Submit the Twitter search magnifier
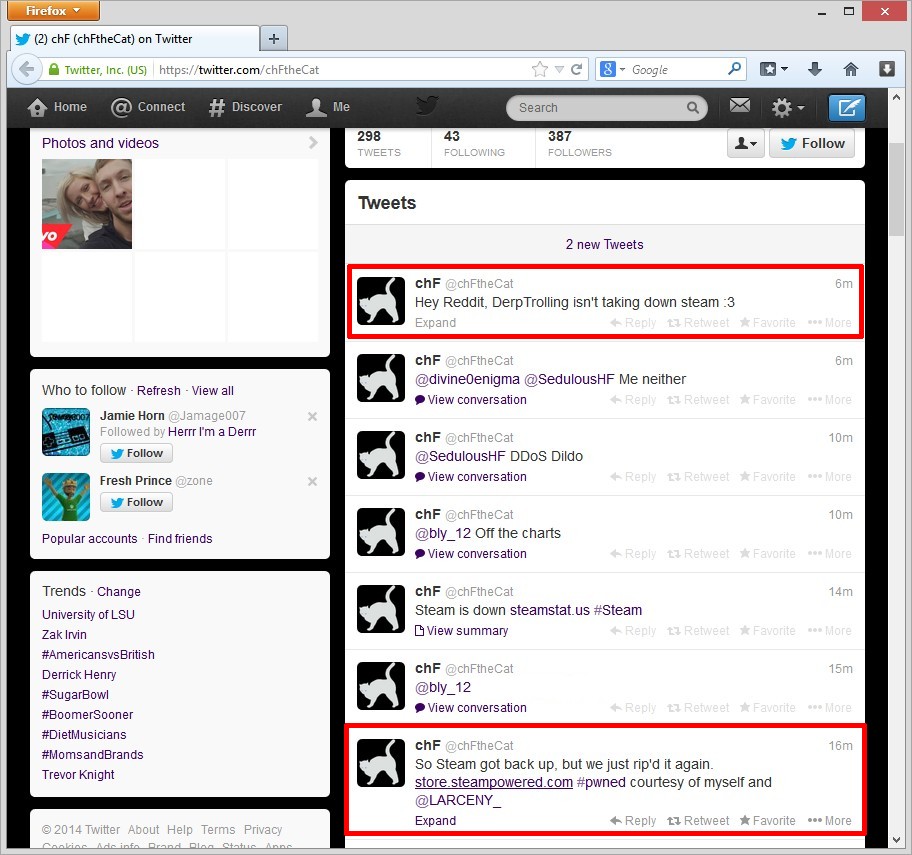The width and height of the screenshot is (912, 855). 692,108
